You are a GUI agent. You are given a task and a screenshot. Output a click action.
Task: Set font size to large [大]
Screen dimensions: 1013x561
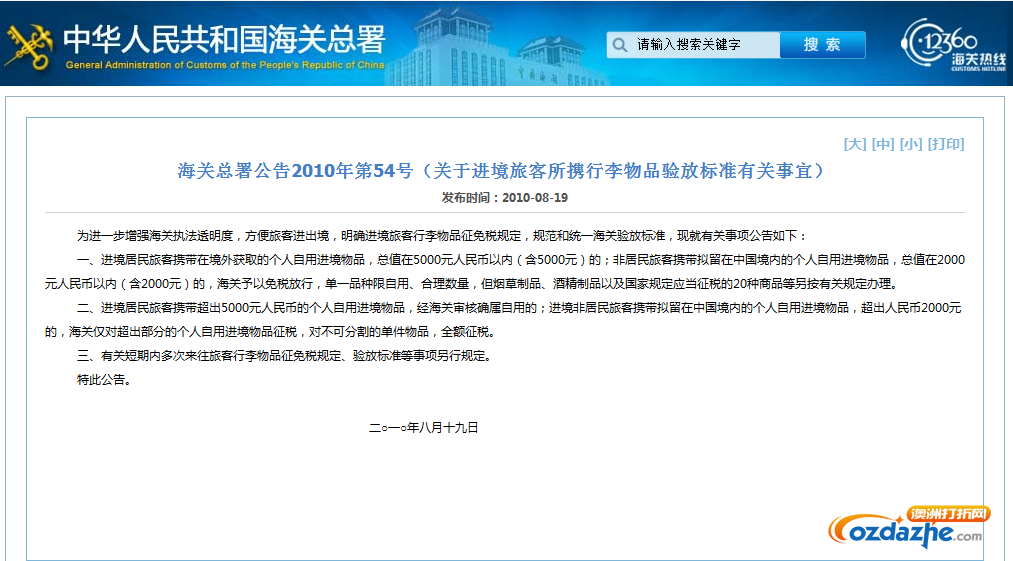coord(855,144)
